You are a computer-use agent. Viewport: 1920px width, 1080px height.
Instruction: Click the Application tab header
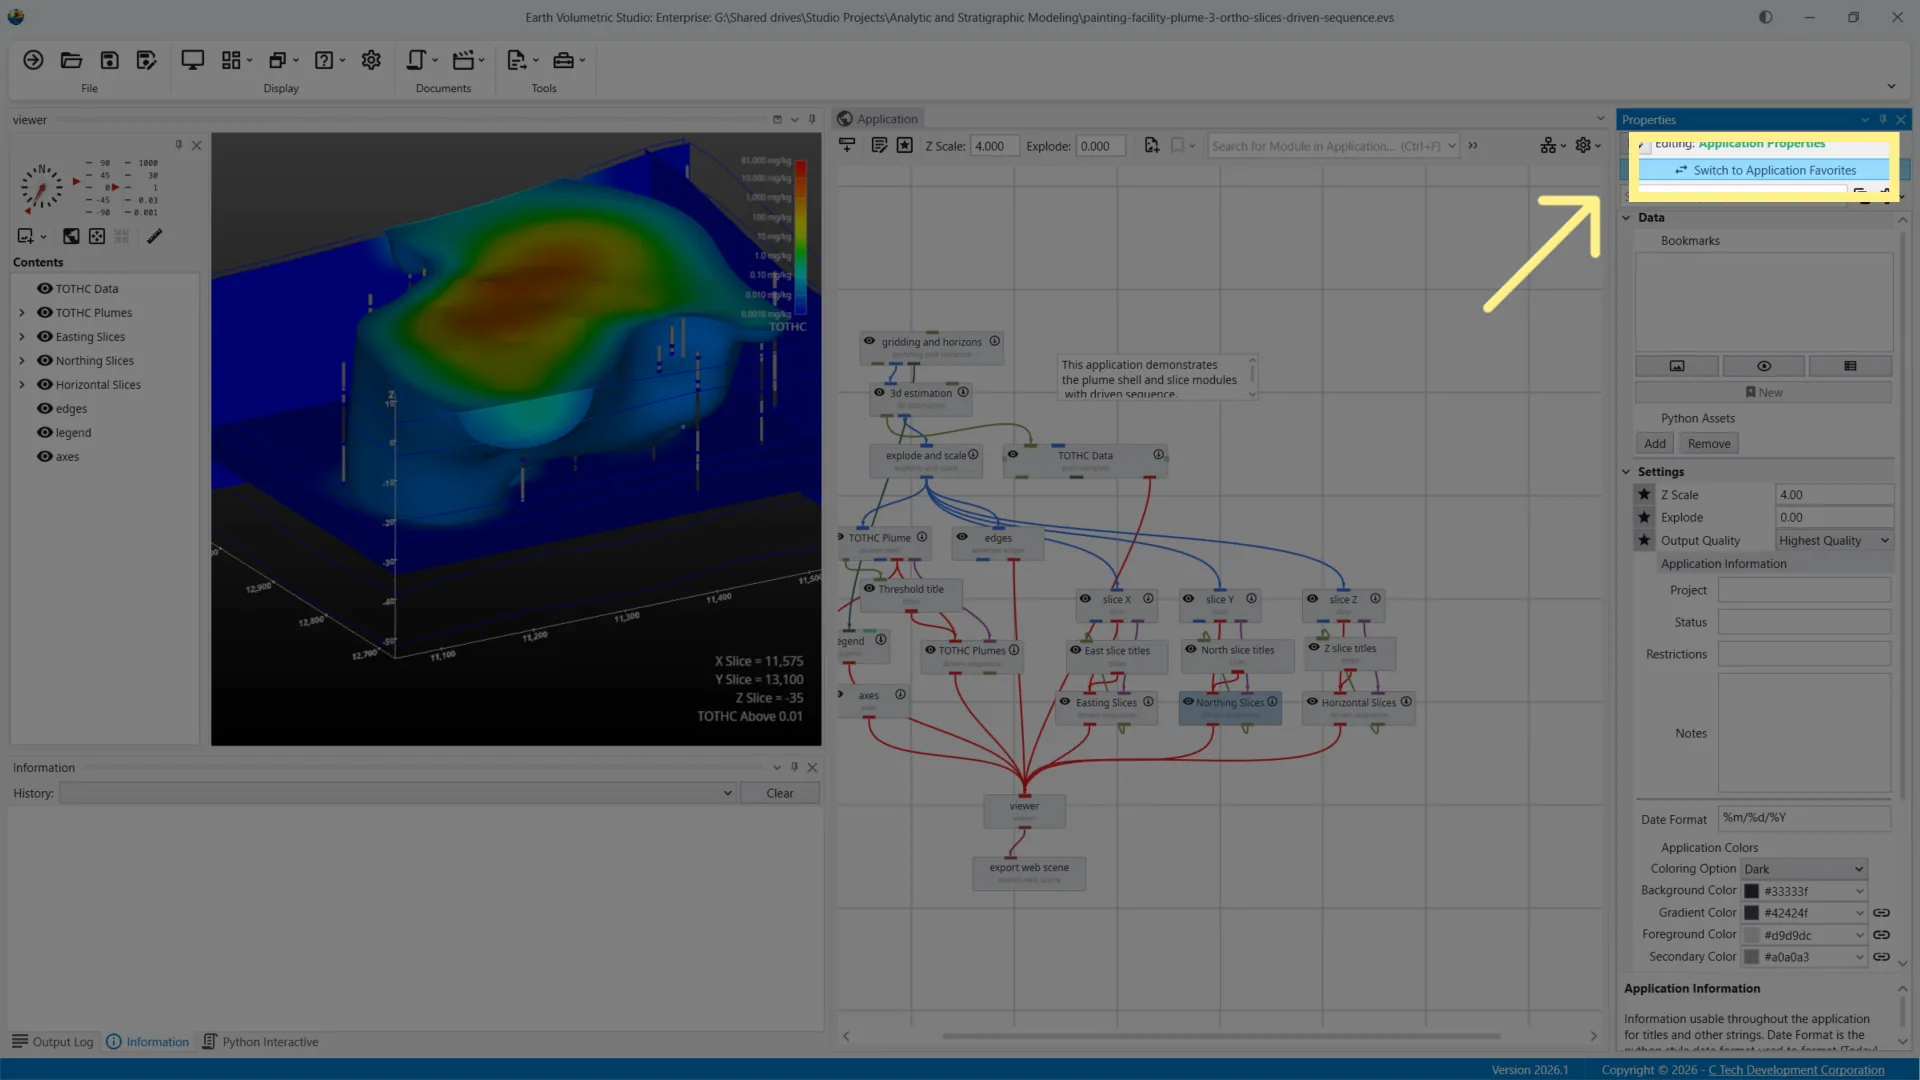coord(878,119)
